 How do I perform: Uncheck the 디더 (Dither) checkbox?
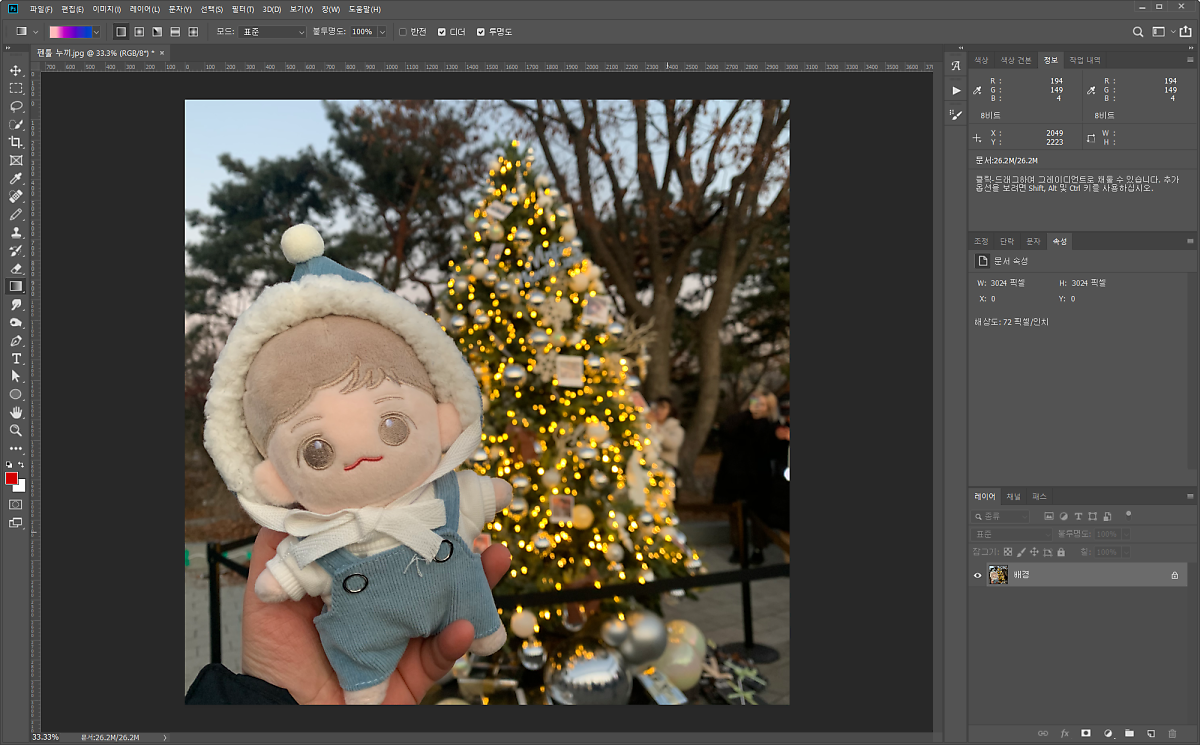click(443, 32)
